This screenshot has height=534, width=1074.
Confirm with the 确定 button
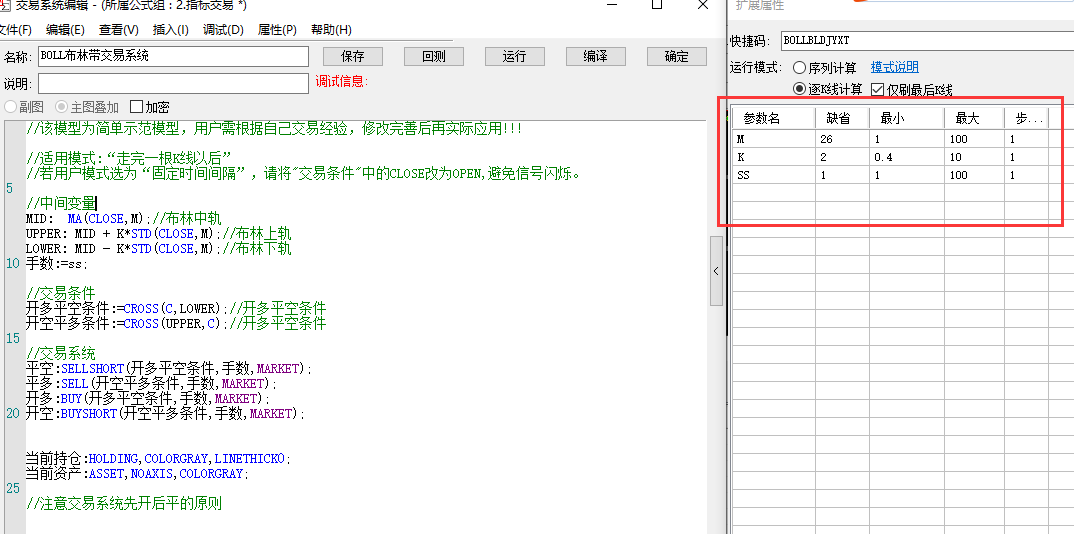pyautogui.click(x=677, y=56)
